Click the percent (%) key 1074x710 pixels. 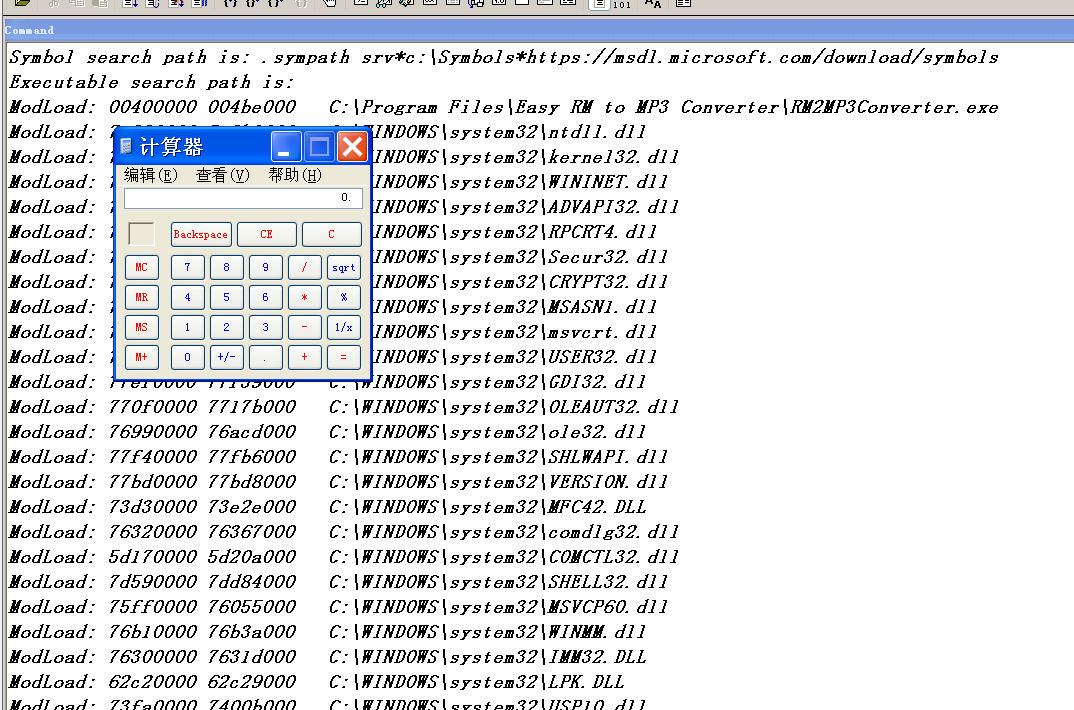pos(344,297)
